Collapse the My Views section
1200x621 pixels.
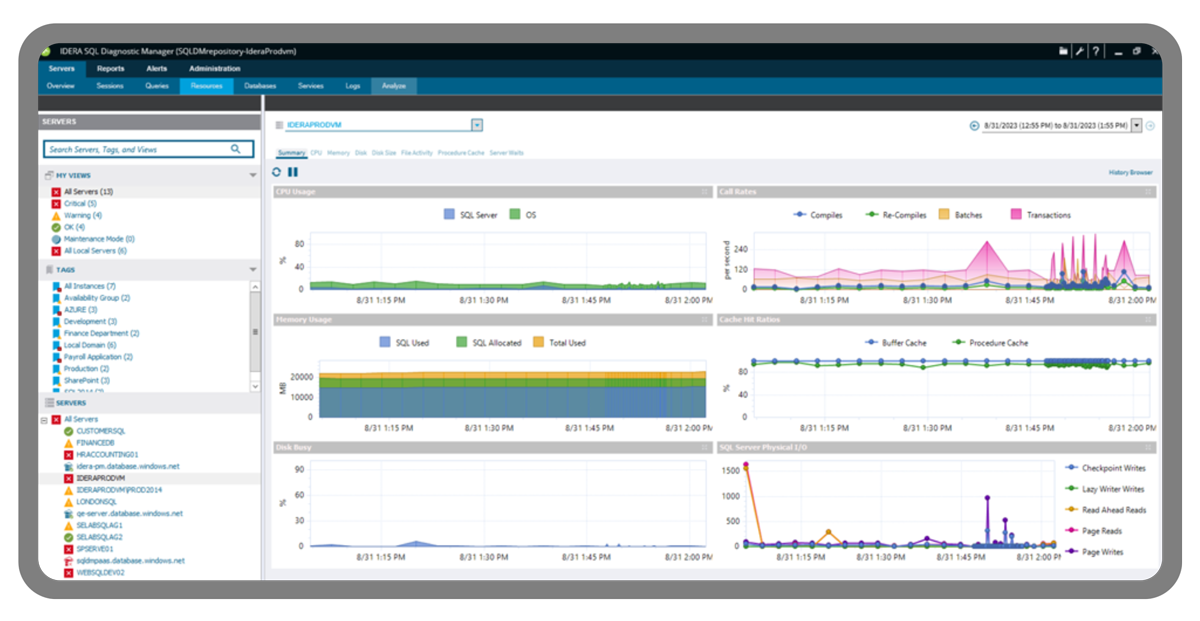tap(253, 175)
